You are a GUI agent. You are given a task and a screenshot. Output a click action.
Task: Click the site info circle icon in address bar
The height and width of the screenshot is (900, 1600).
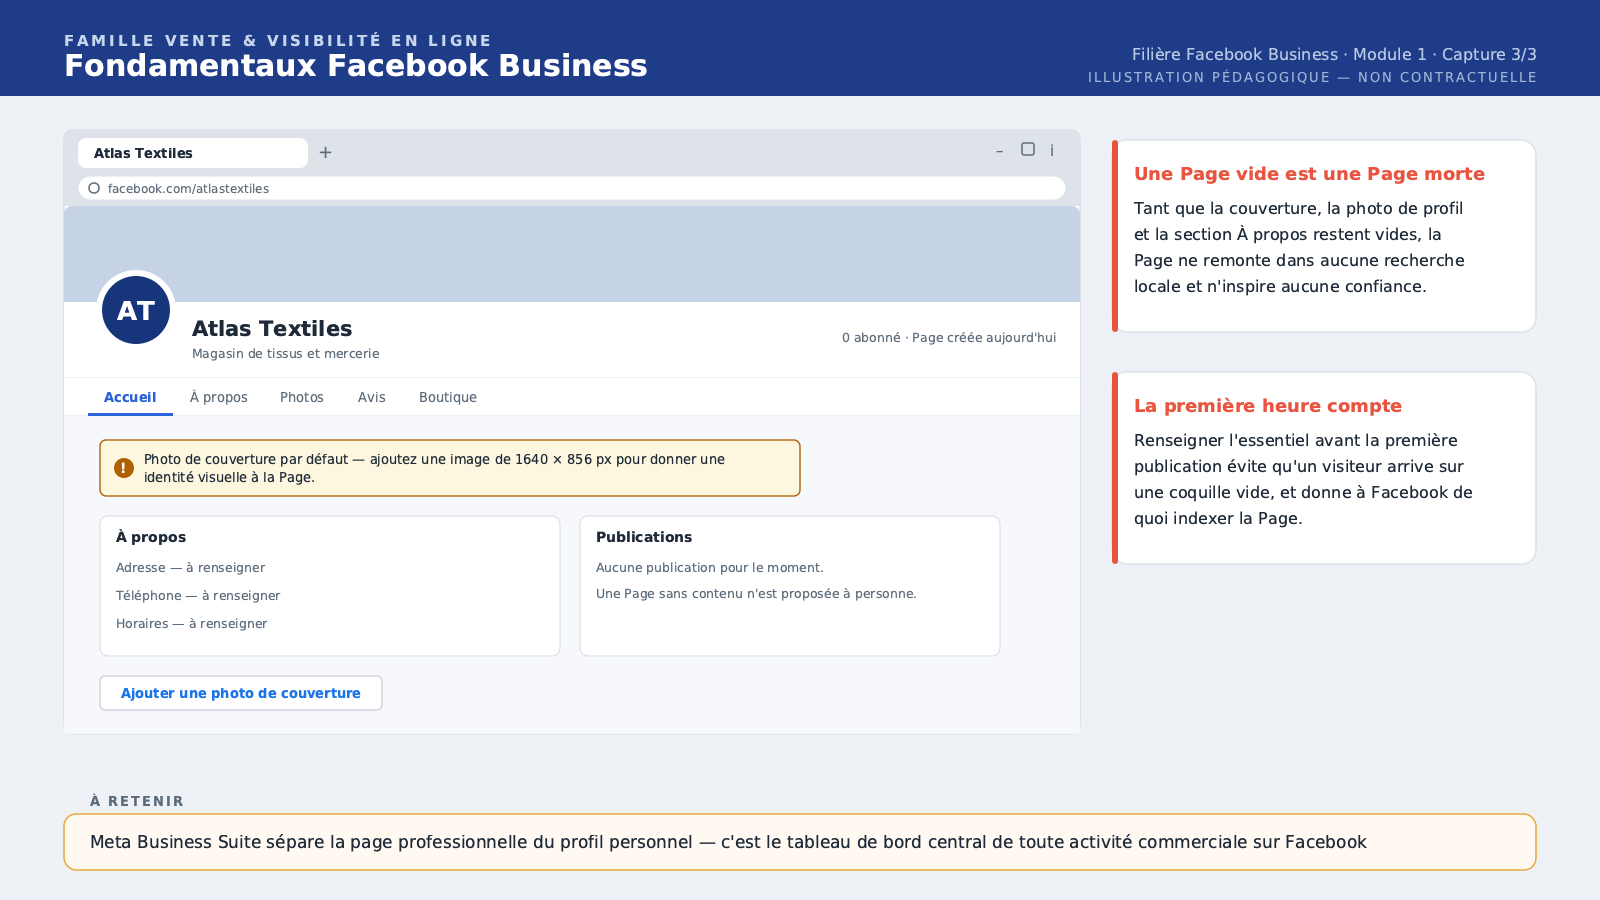coord(94,188)
